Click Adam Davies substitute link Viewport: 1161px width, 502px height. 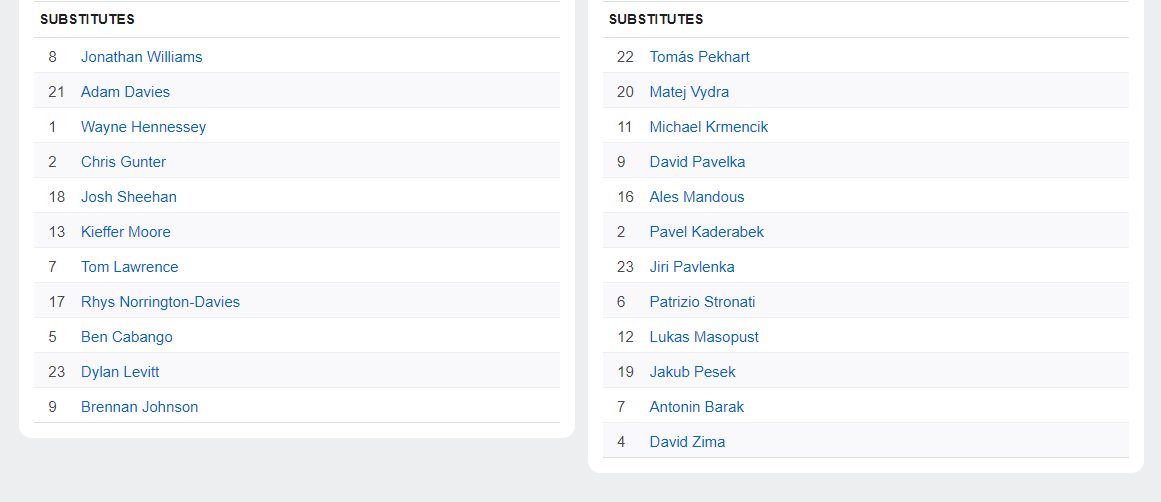click(125, 92)
